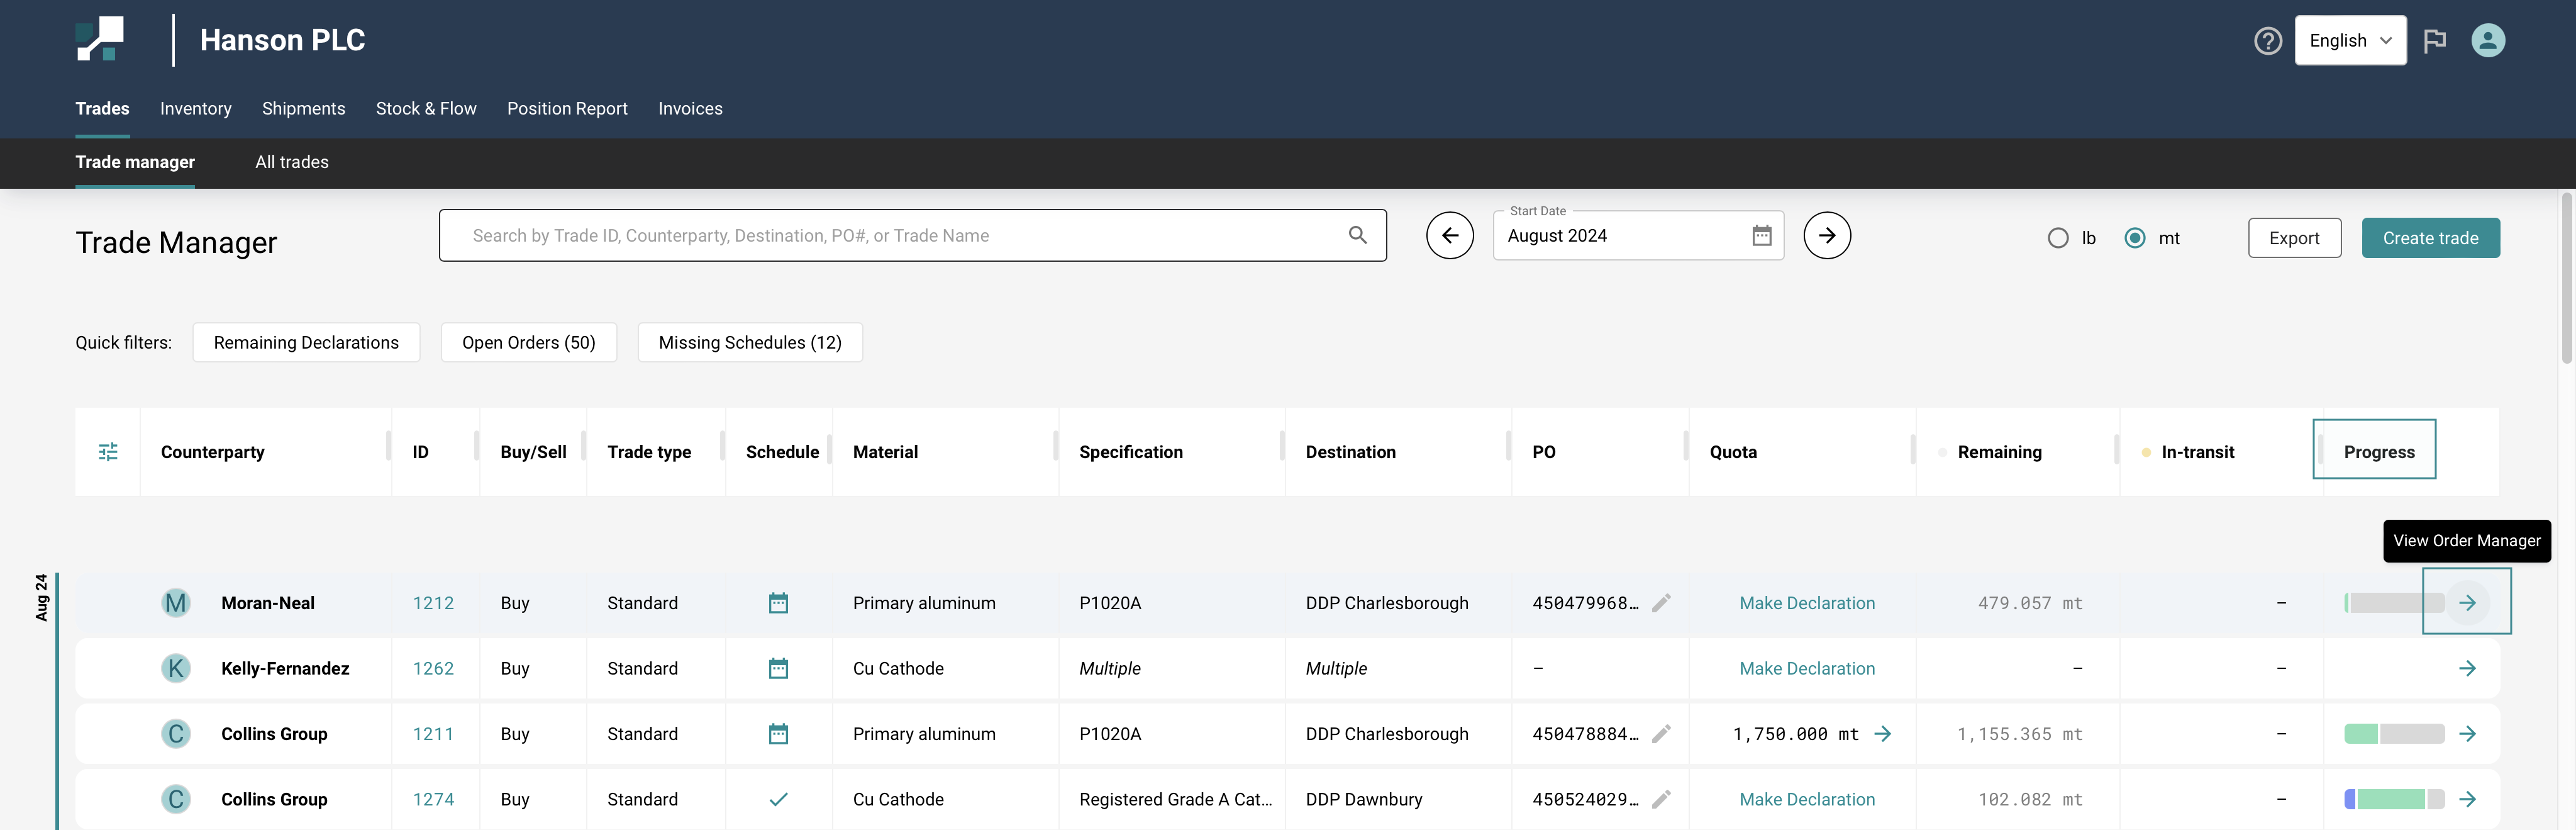Click the quota arrow next to 1,750.000 mt
Image resolution: width=2576 pixels, height=830 pixels.
[1882, 734]
